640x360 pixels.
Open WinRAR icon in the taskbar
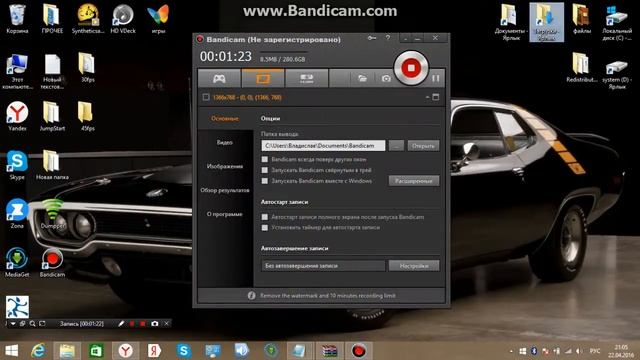pyautogui.click(x=329, y=351)
